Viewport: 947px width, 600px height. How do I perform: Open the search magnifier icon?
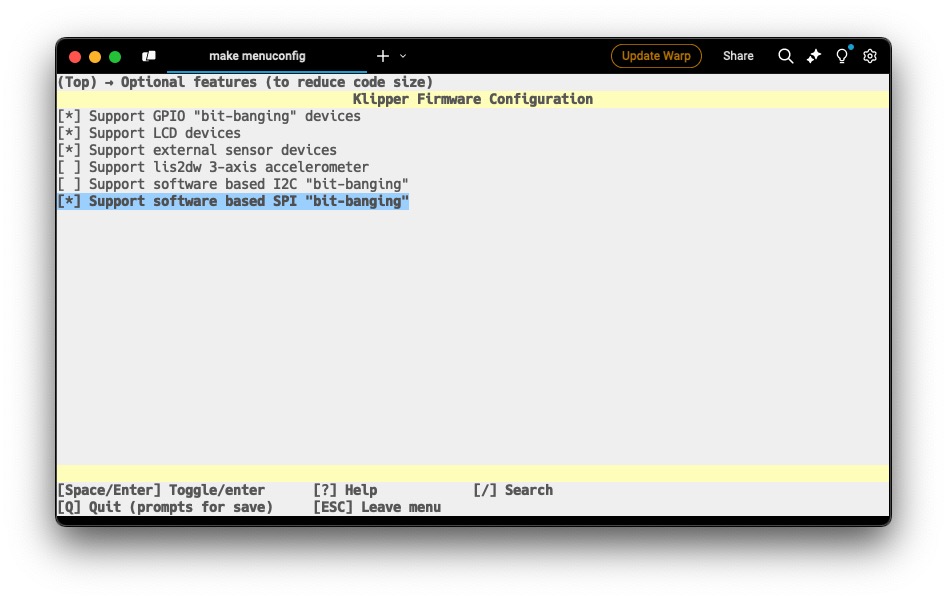[785, 56]
